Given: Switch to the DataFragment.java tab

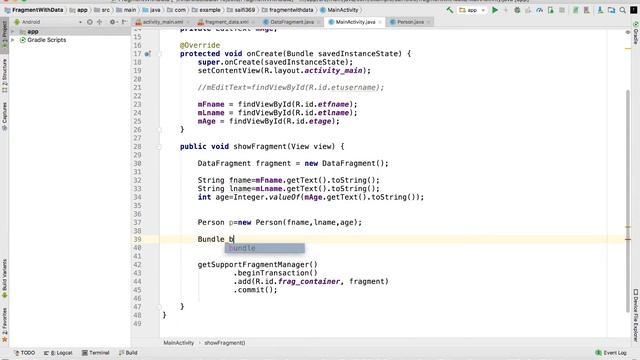Looking at the screenshot, I should pyautogui.click(x=291, y=22).
